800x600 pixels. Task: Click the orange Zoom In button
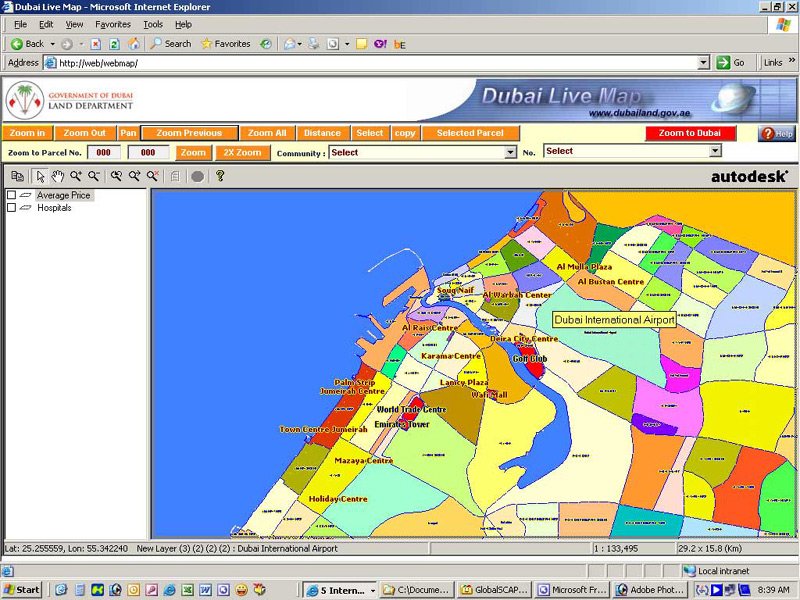pos(27,133)
